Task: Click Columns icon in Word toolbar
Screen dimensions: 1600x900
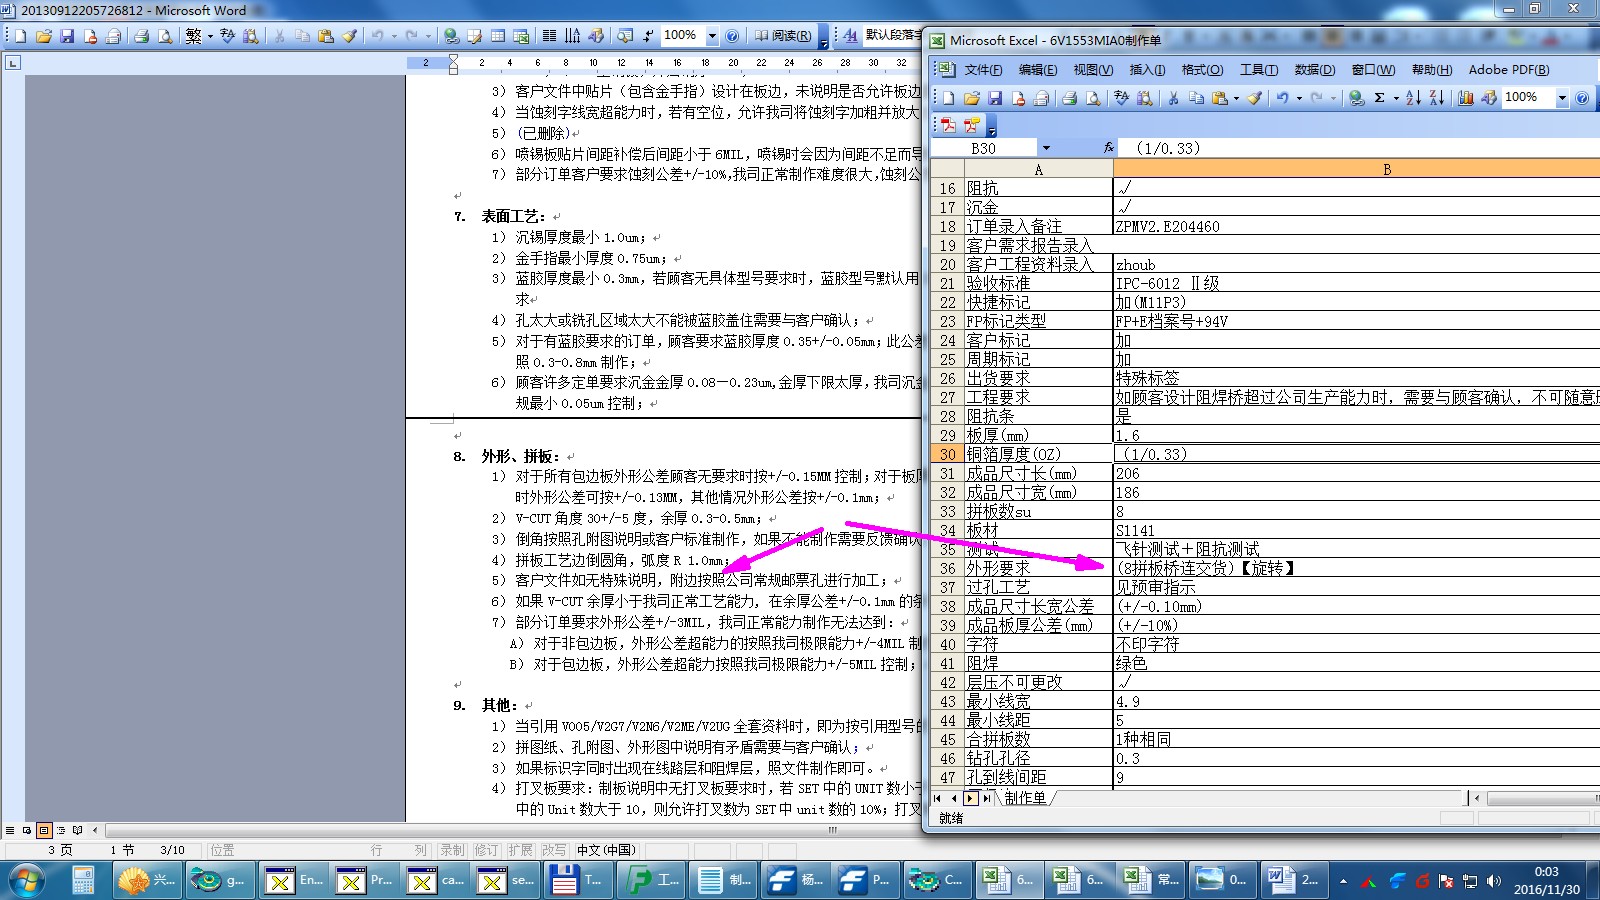Action: (x=549, y=36)
